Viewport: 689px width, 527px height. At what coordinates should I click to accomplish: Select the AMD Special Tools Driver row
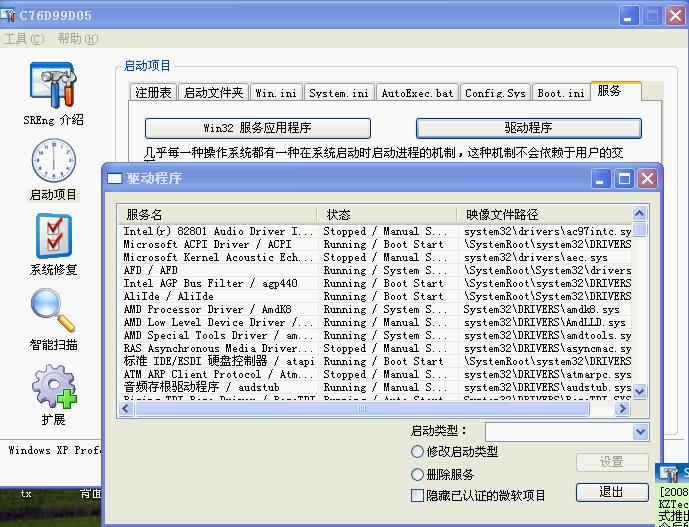(375, 335)
